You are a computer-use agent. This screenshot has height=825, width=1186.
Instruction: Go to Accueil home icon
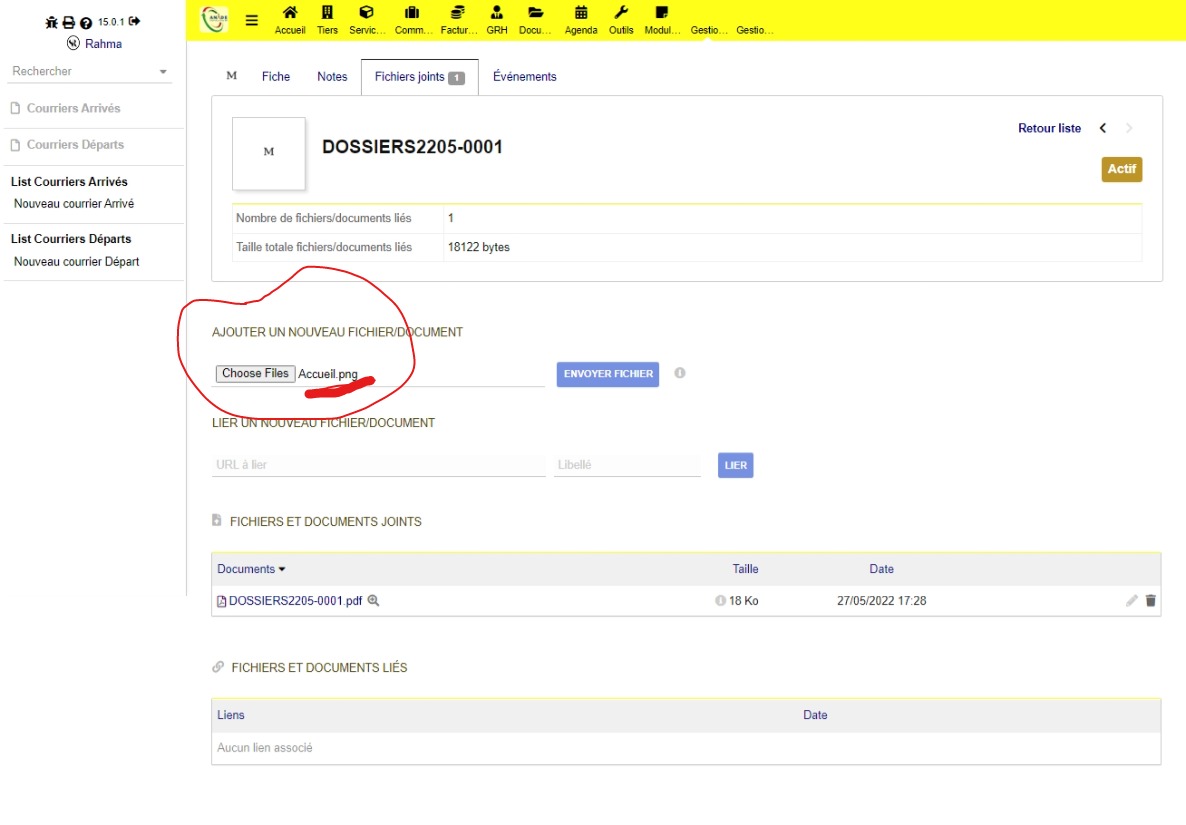(290, 12)
